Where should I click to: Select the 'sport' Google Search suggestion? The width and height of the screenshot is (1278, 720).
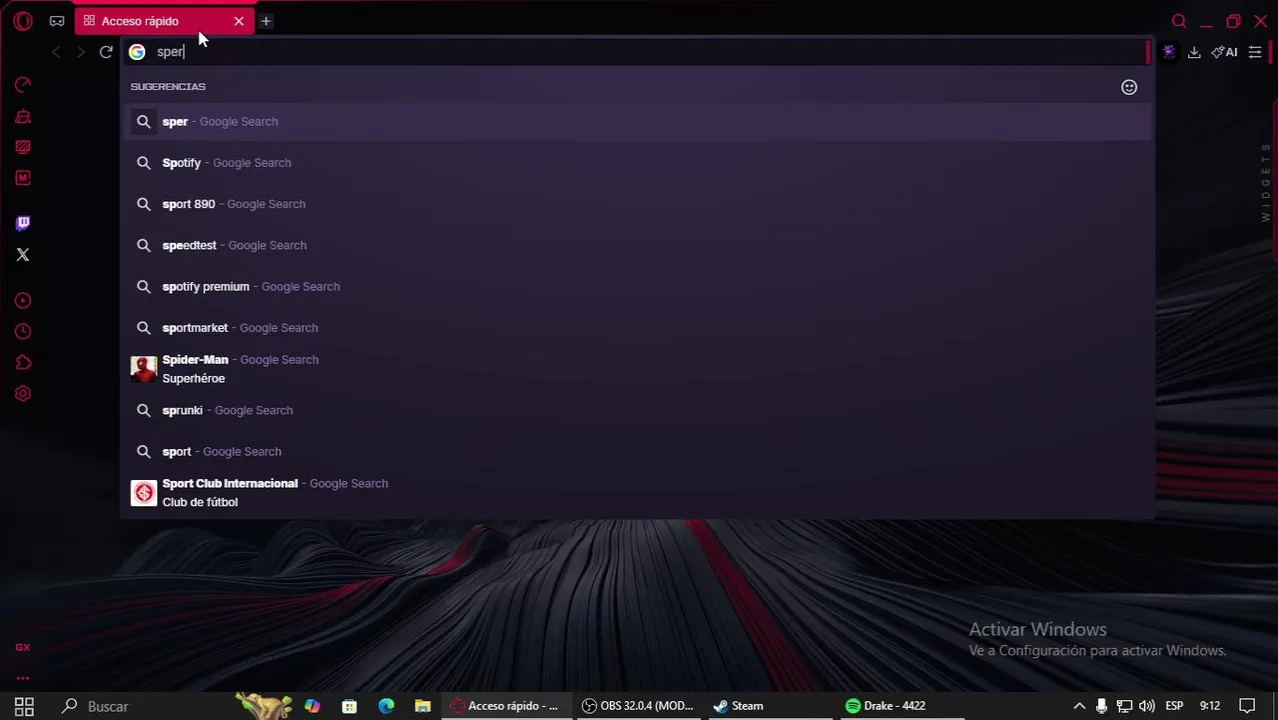(x=638, y=451)
